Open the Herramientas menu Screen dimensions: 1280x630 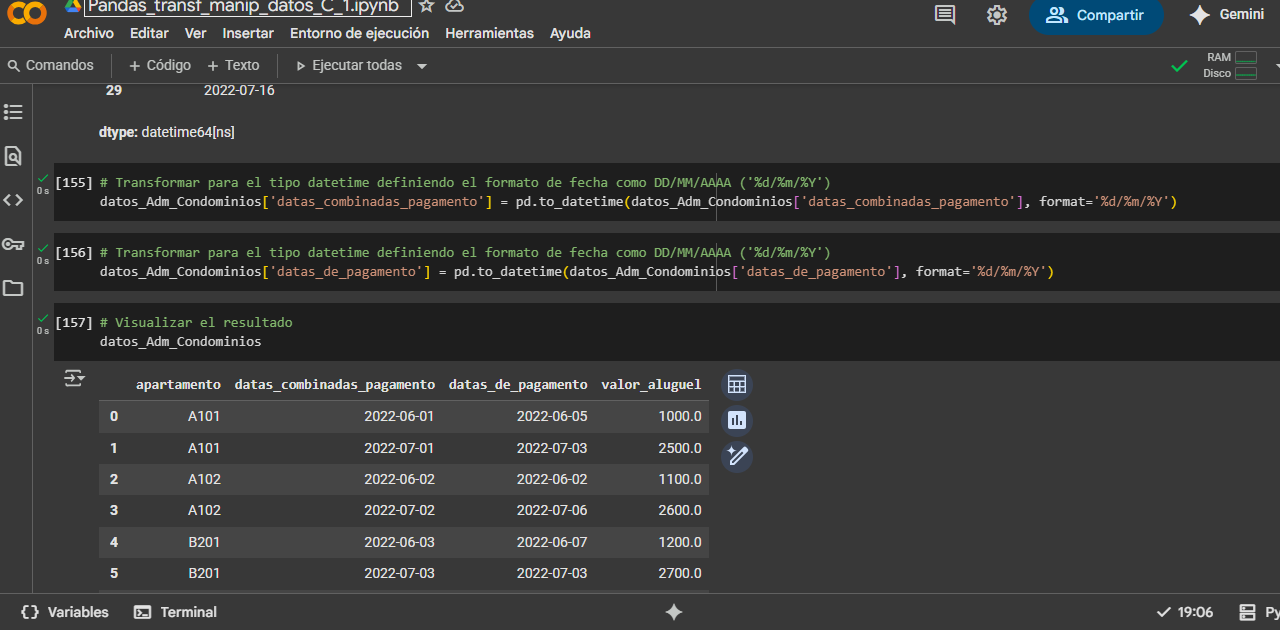pos(489,33)
